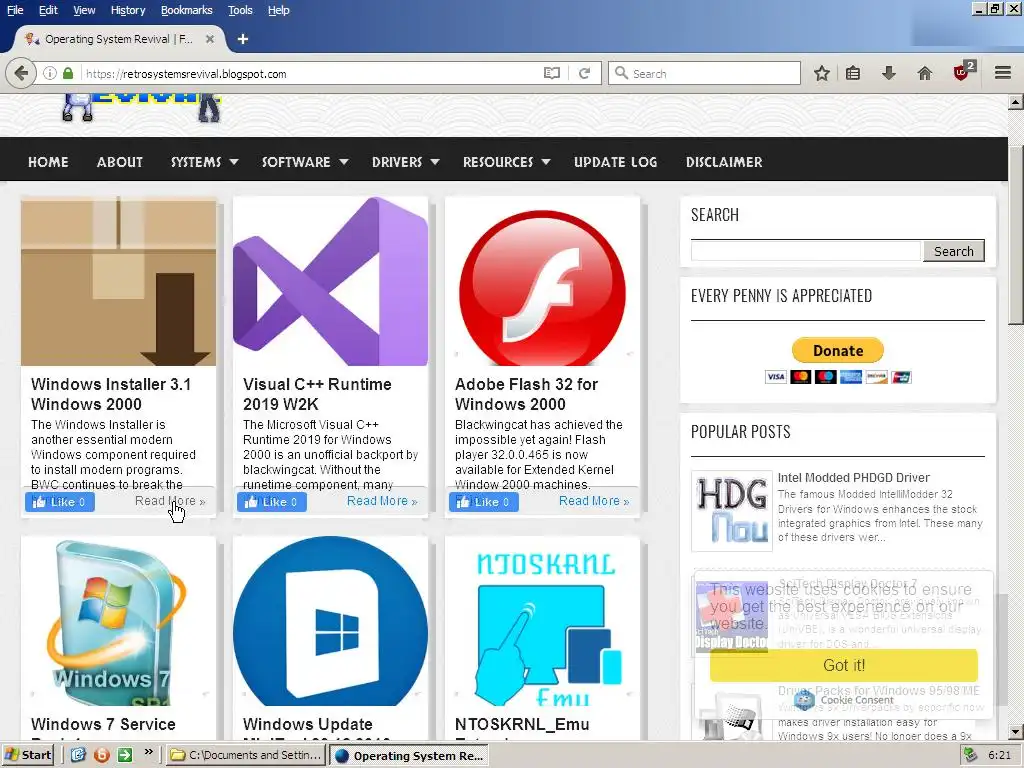
Task: Open the Windows Update blue circle thumbnail
Action: (x=330, y=621)
